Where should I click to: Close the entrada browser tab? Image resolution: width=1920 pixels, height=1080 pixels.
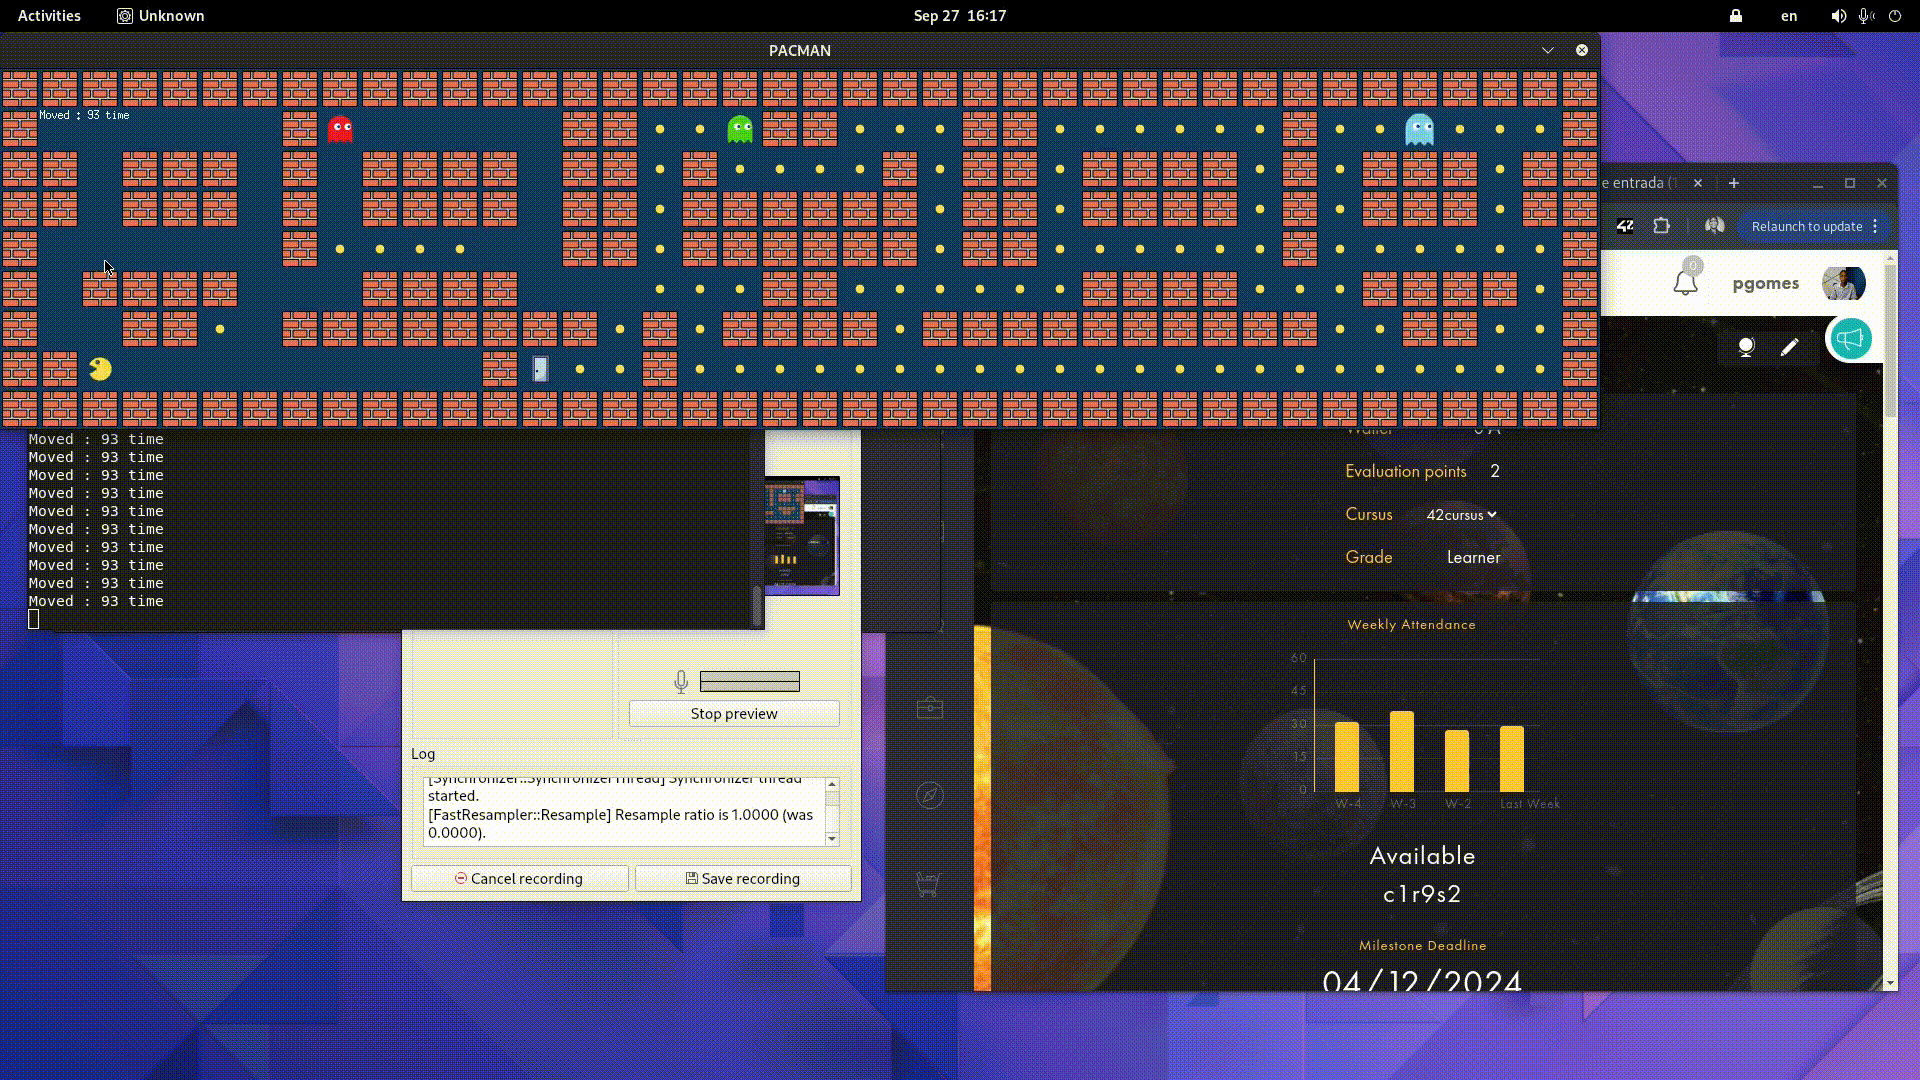click(x=1697, y=183)
